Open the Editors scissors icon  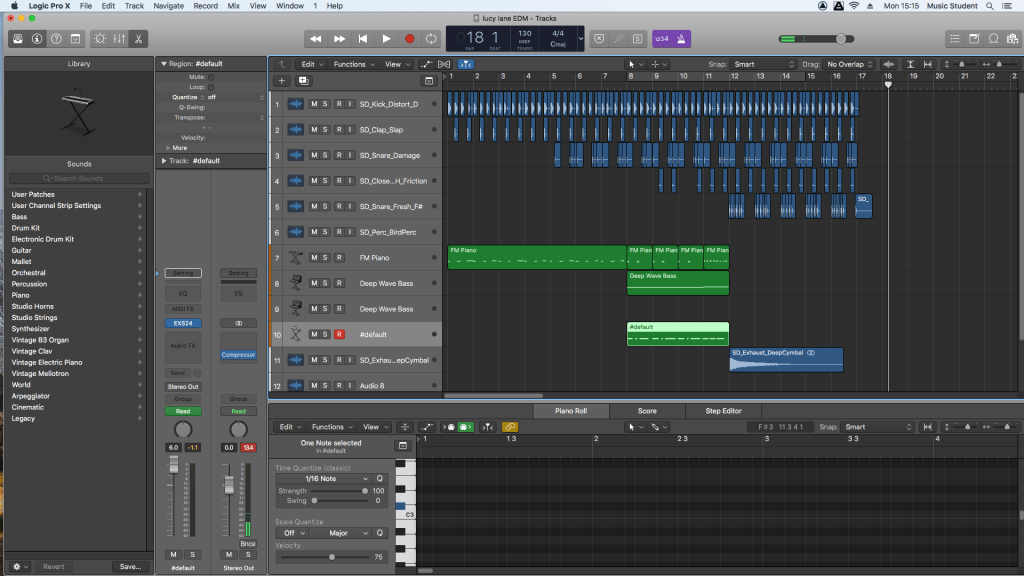pos(139,39)
